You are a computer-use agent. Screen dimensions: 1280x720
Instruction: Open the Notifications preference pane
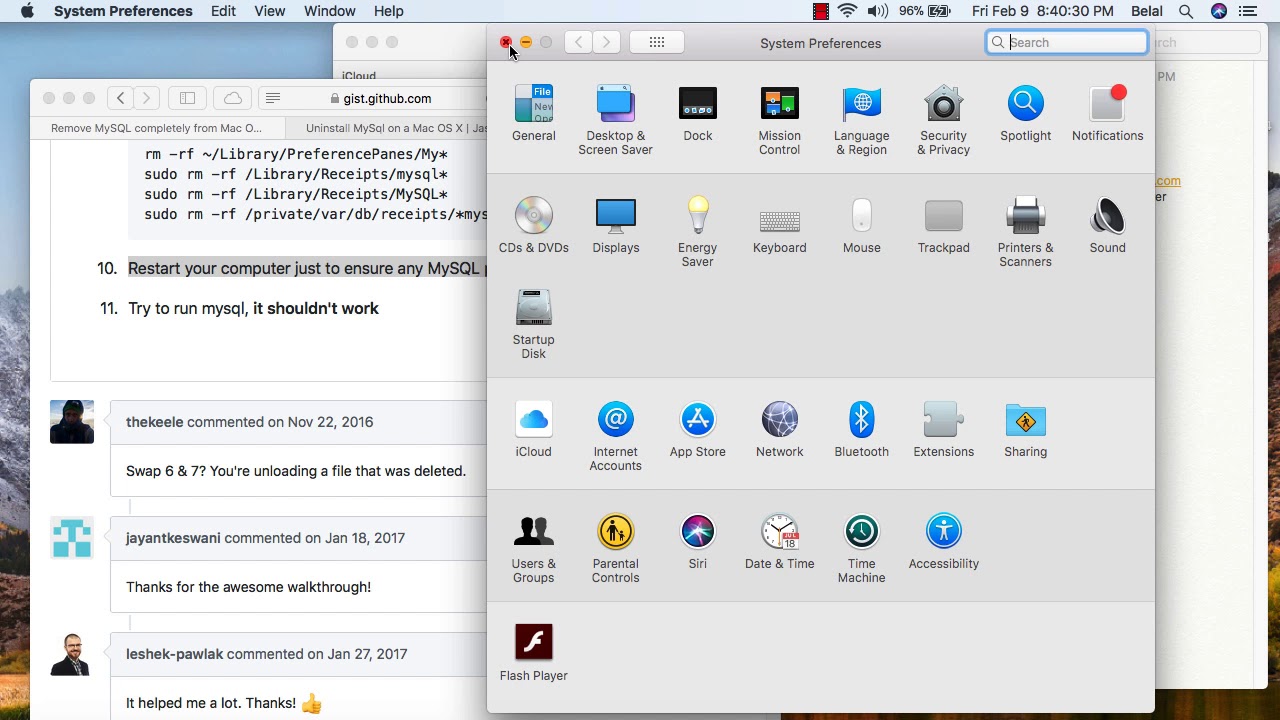pos(1107,113)
